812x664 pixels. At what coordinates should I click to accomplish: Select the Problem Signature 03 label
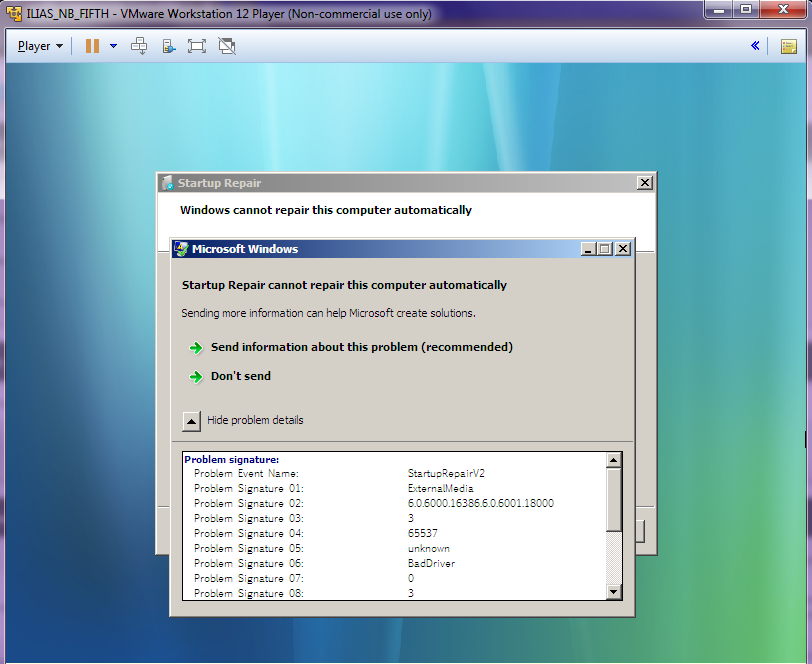tap(249, 518)
